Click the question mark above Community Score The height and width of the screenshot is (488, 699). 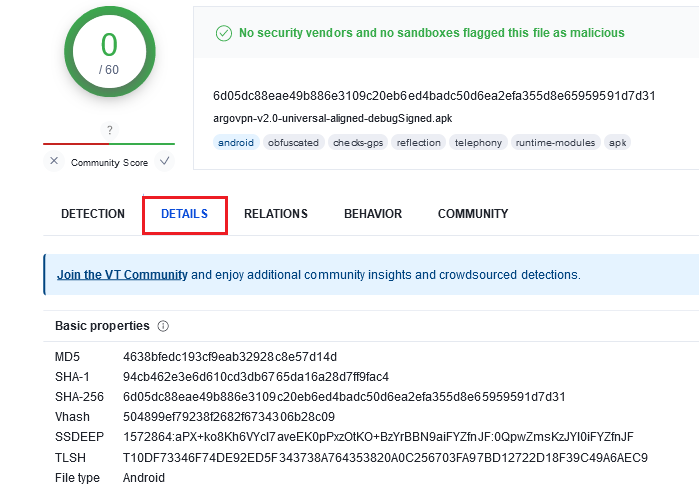tap(109, 130)
